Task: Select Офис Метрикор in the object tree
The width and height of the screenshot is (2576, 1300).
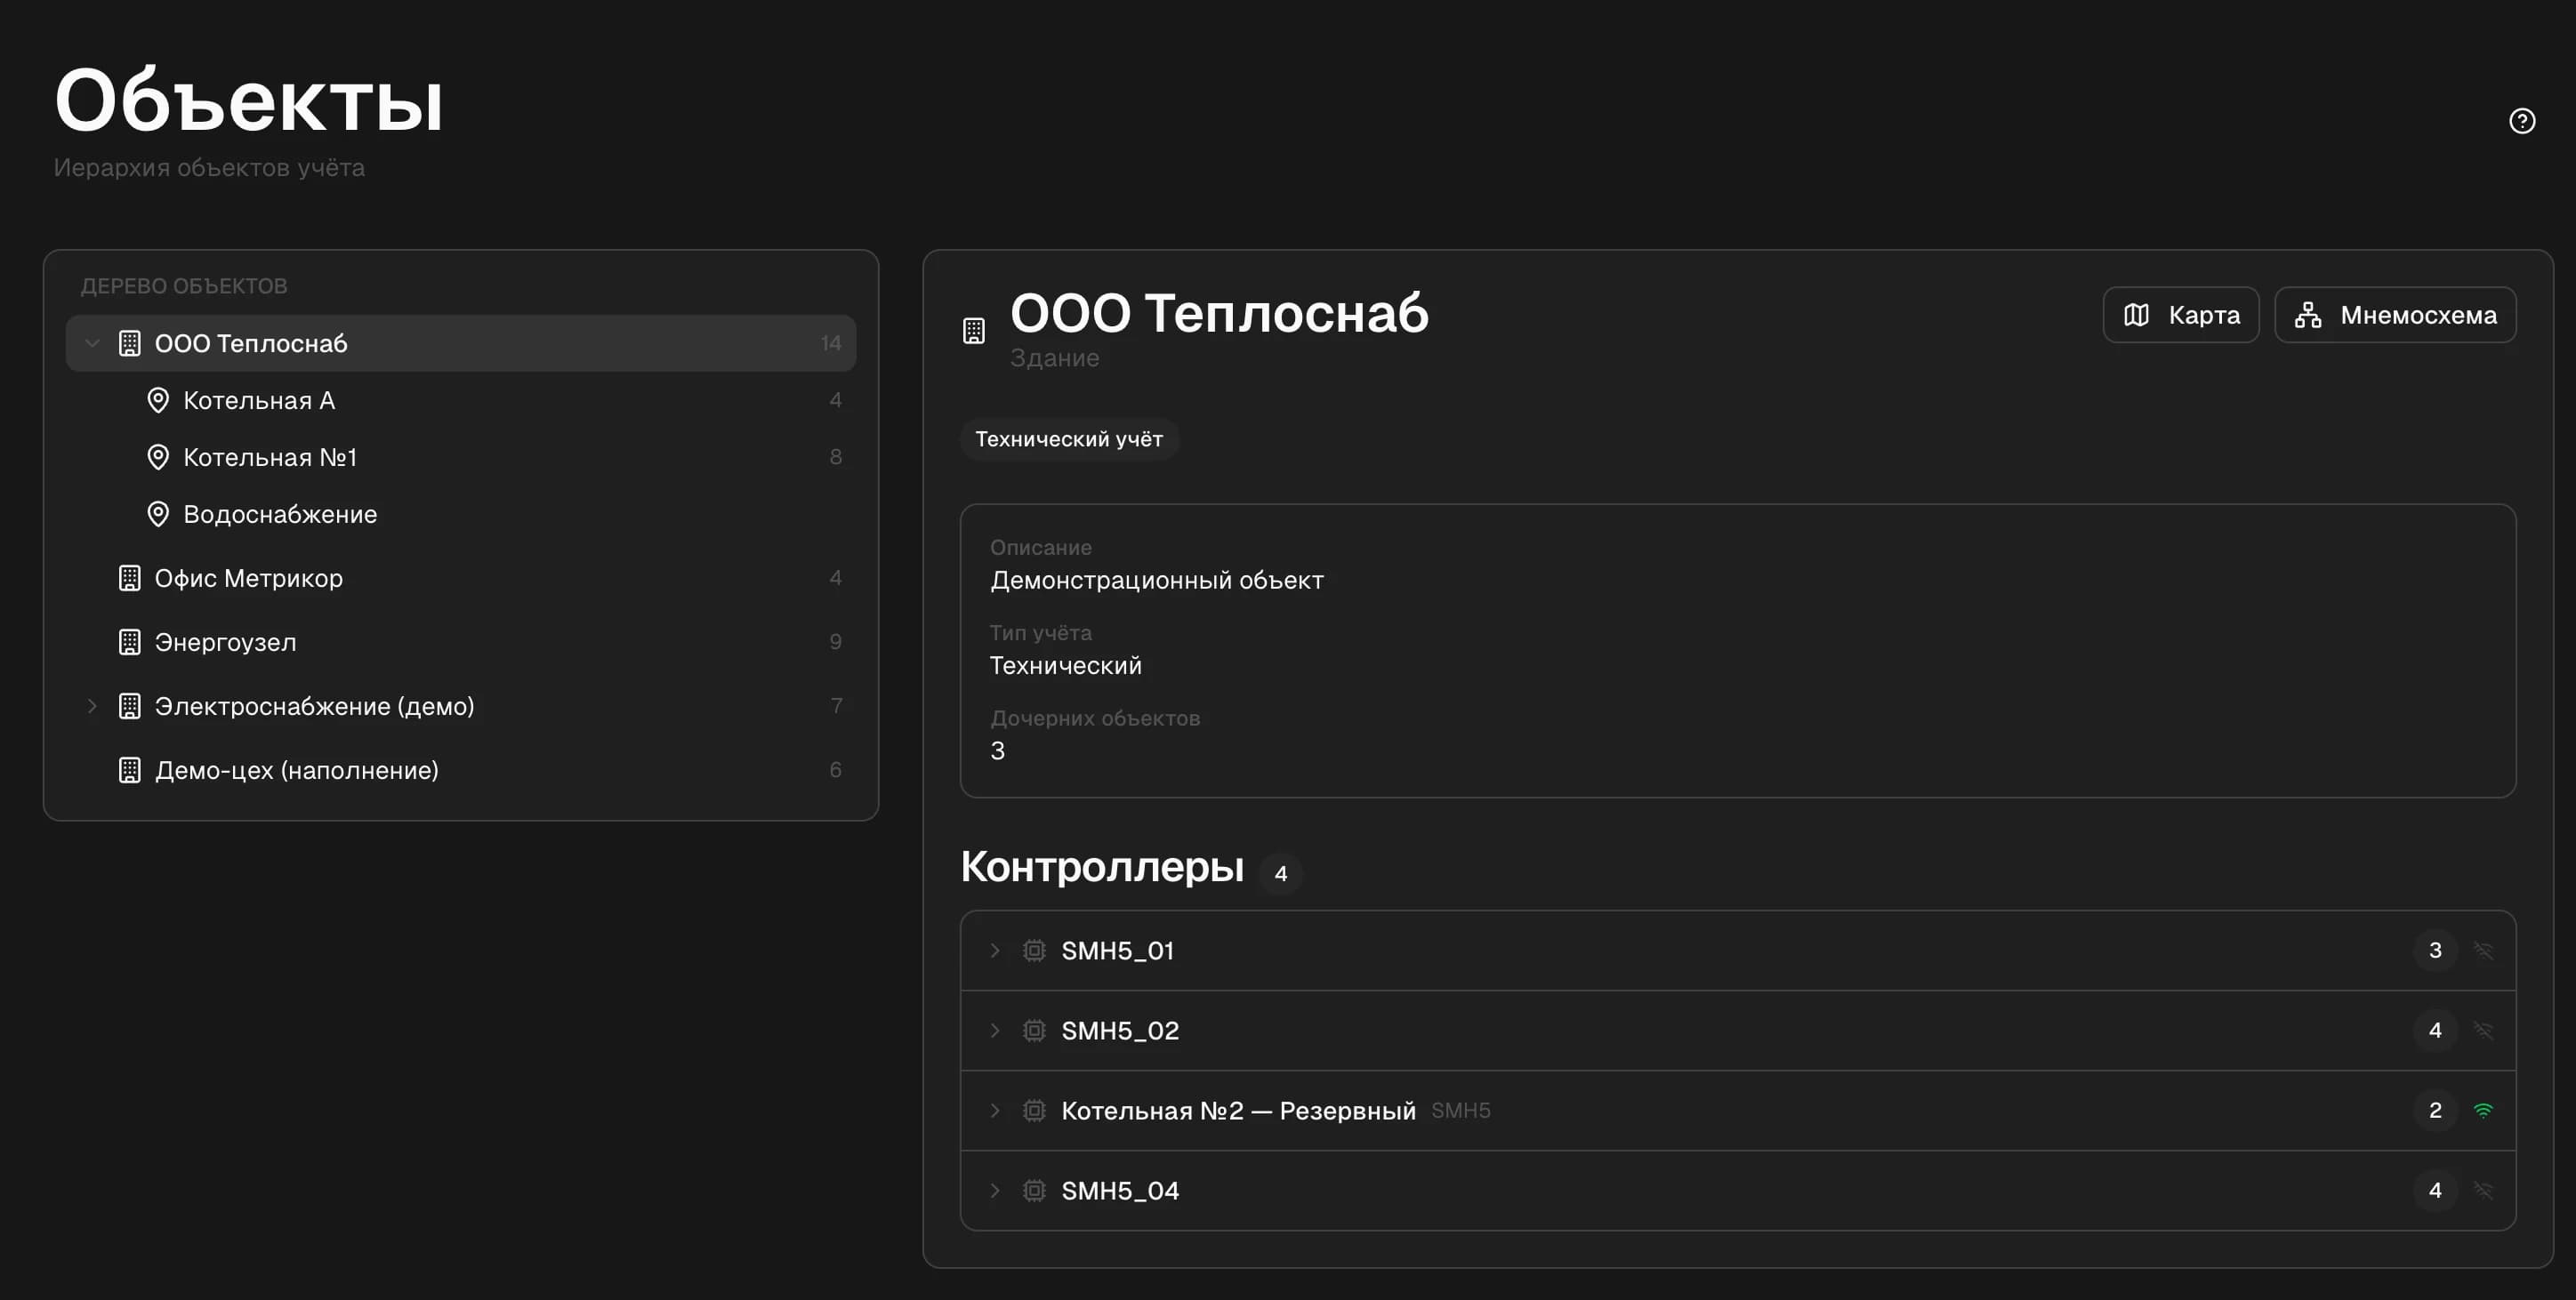Action: point(461,578)
